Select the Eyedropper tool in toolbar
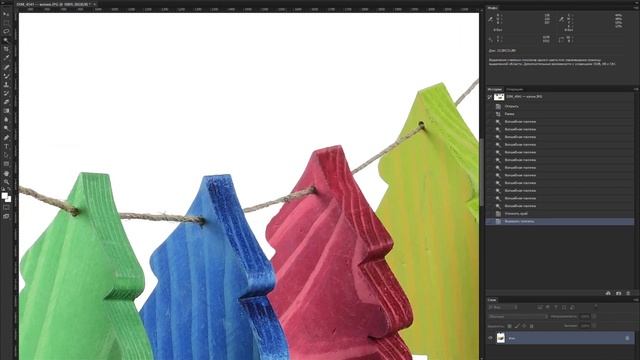 (6, 58)
